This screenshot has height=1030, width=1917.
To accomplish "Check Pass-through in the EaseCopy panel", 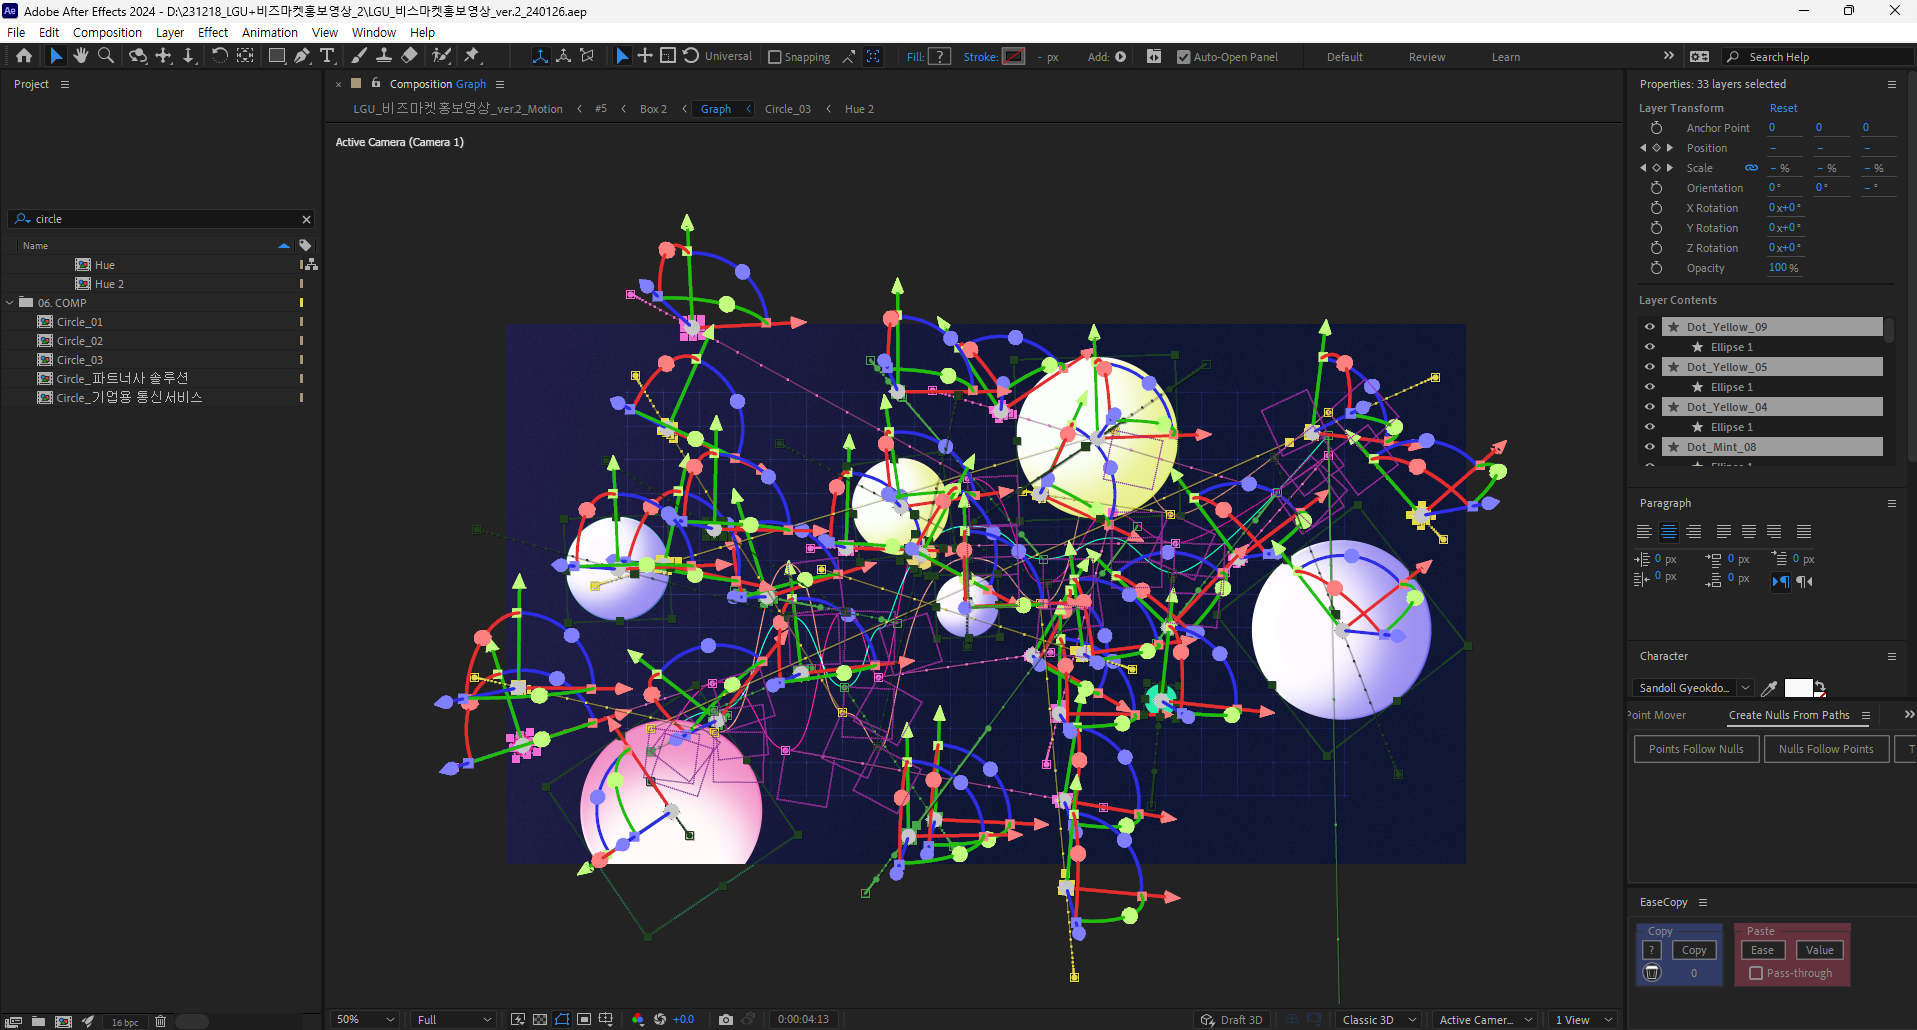I will click(x=1756, y=973).
